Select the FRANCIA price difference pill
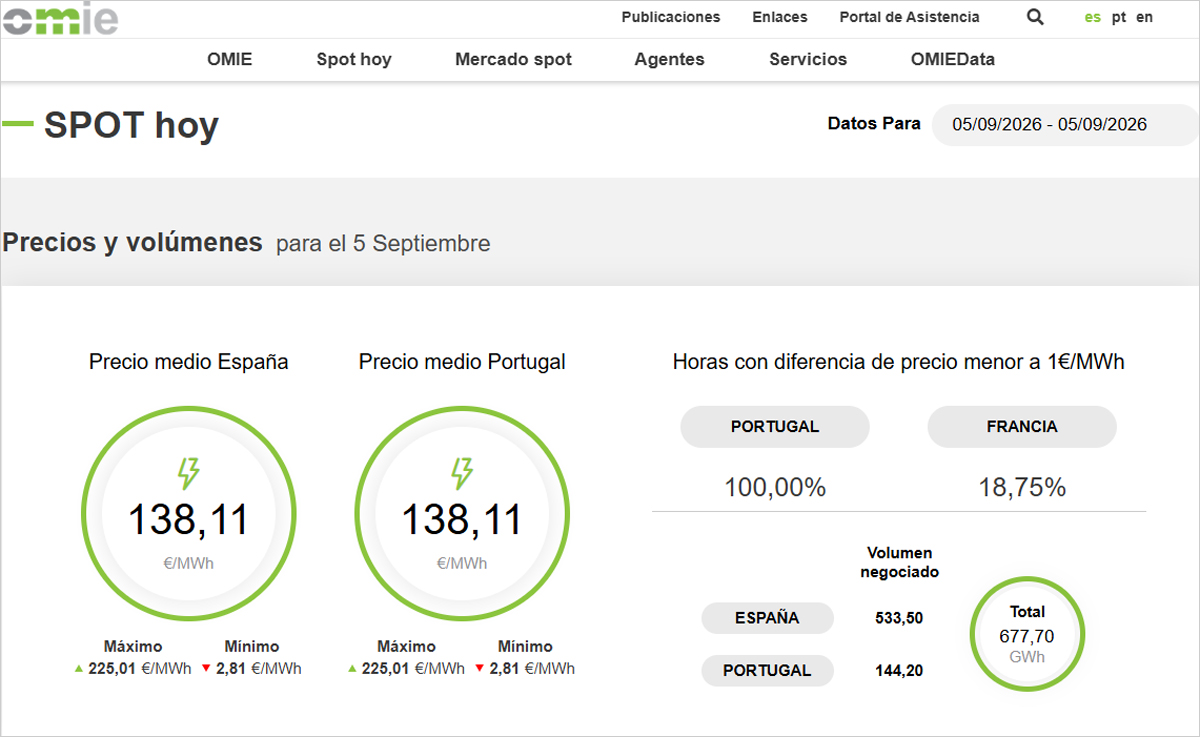 (x=1022, y=427)
